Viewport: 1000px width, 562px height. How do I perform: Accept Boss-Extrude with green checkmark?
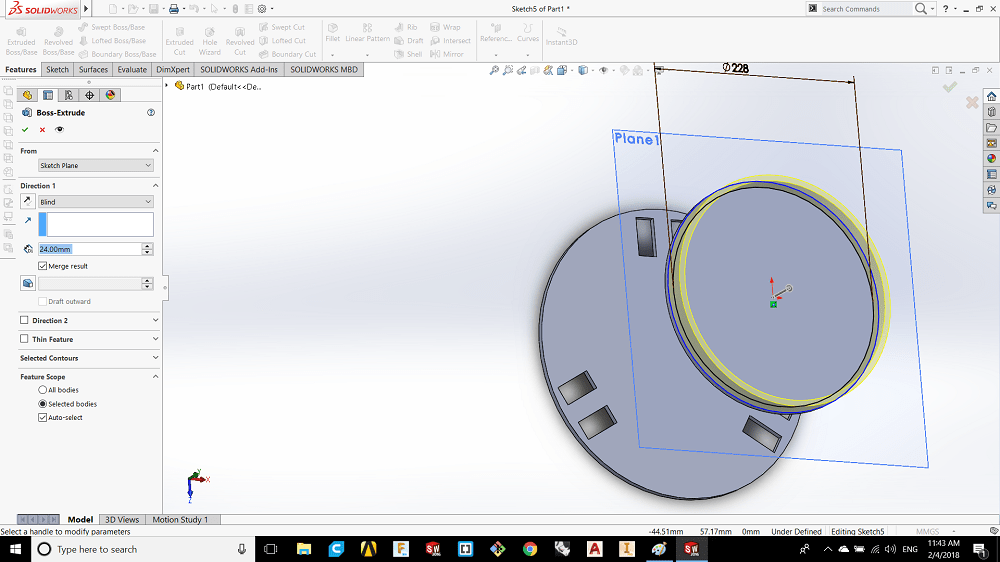tap(25, 129)
